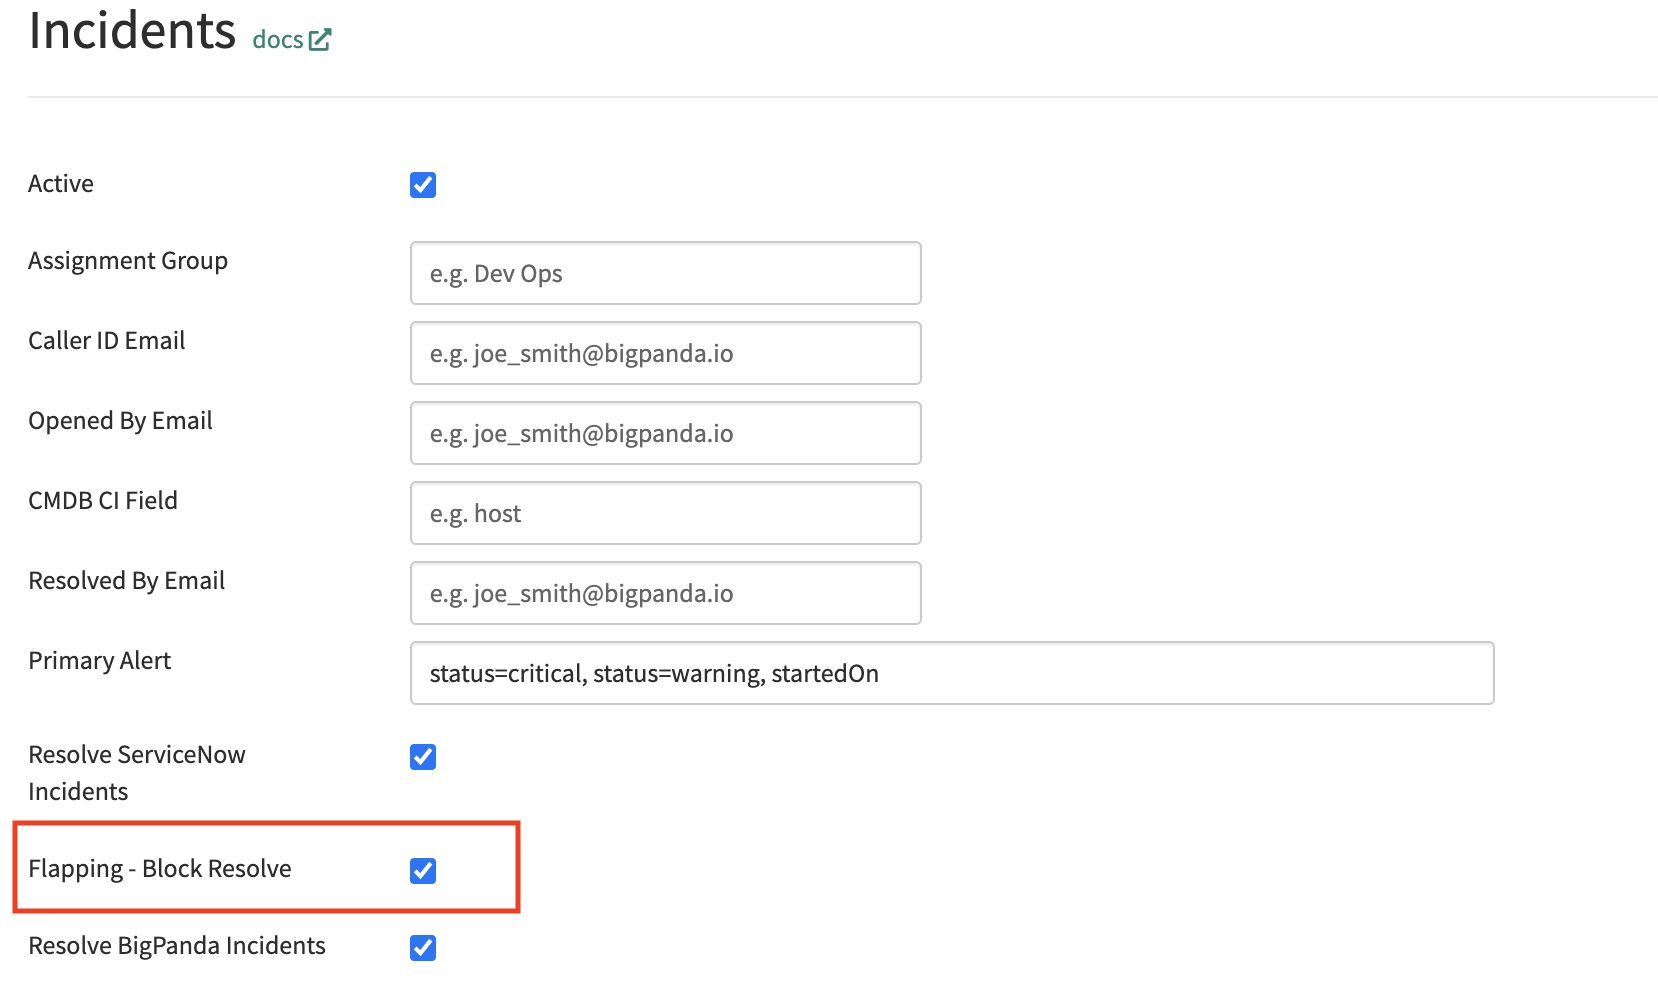1658x982 pixels.
Task: Click the Resolved By Email label
Action: click(x=127, y=581)
